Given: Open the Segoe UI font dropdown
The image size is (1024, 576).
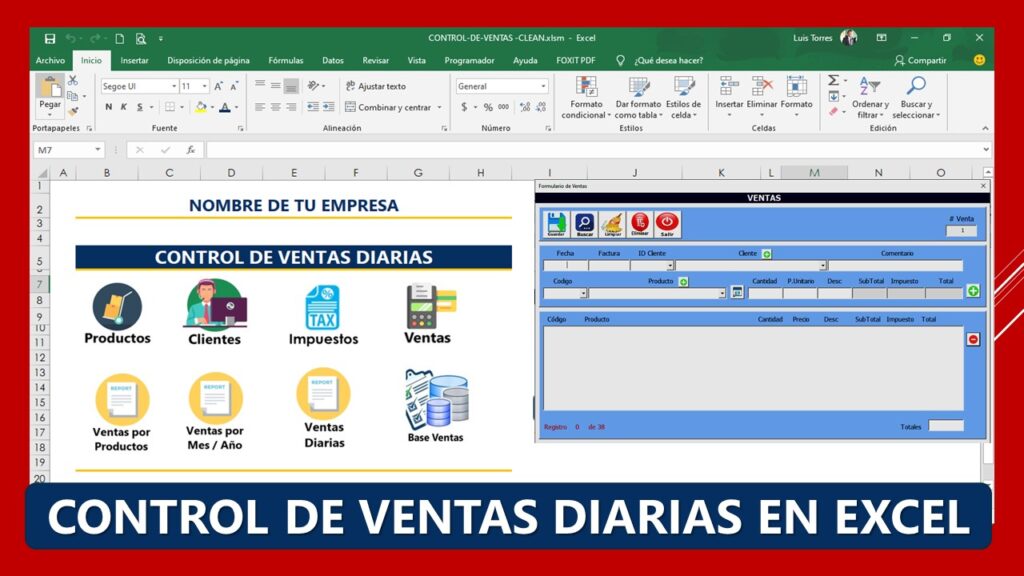Looking at the screenshot, I should [172, 85].
